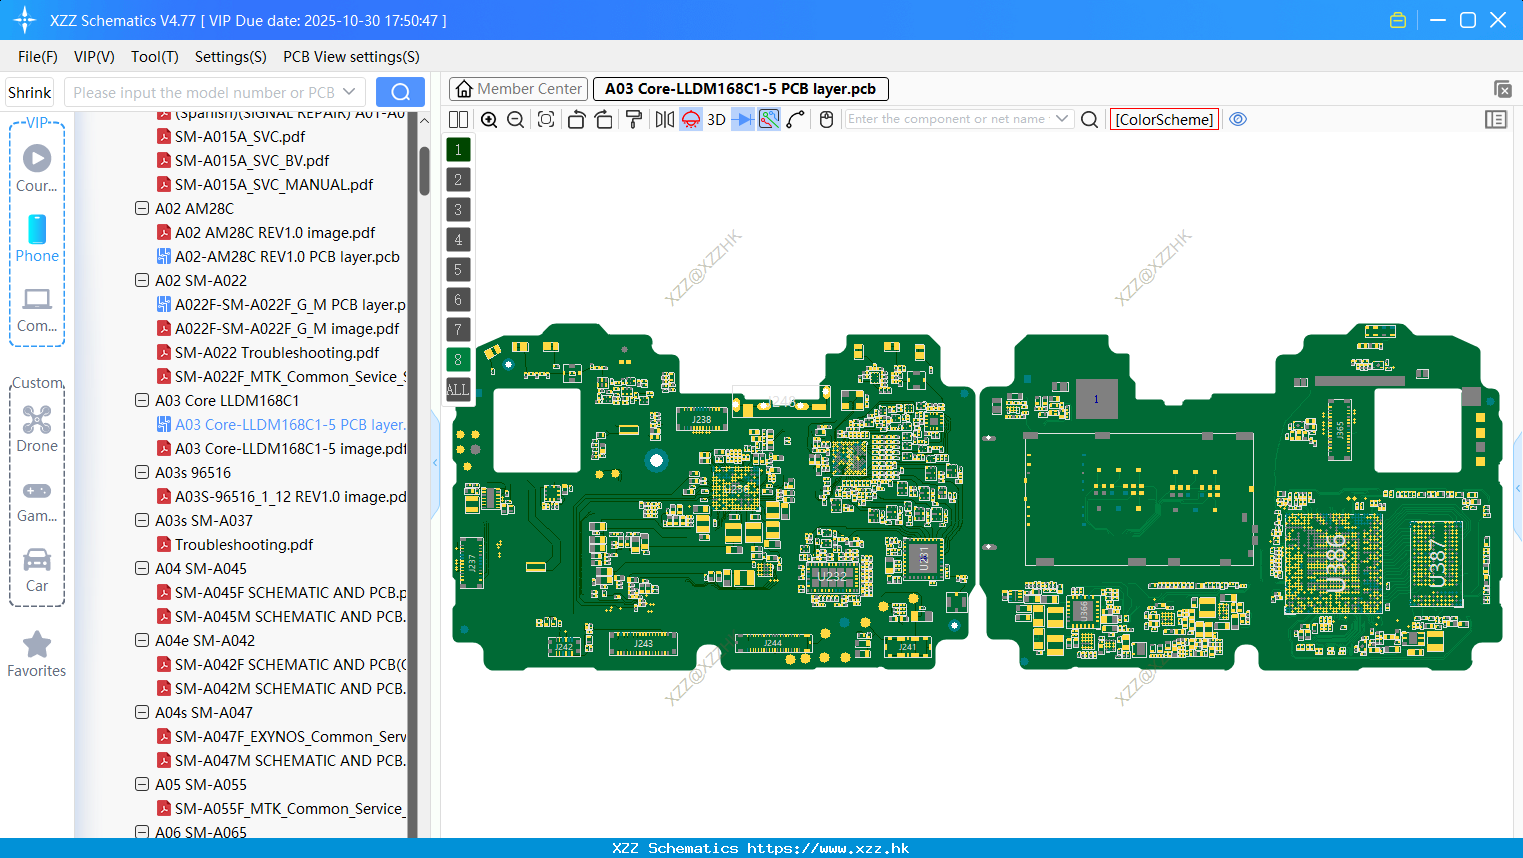Open the model number dropdown arrow
Image resolution: width=1523 pixels, height=858 pixels.
[x=349, y=92]
